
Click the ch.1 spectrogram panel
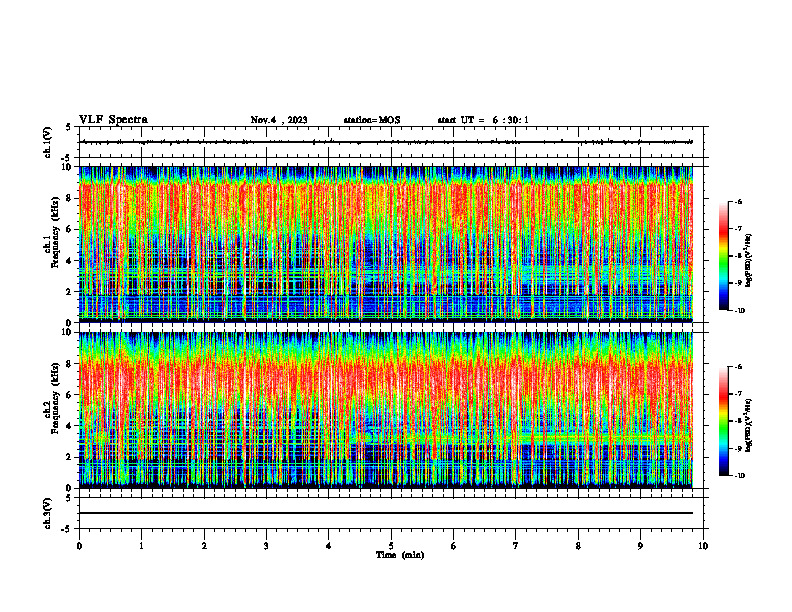386,244
